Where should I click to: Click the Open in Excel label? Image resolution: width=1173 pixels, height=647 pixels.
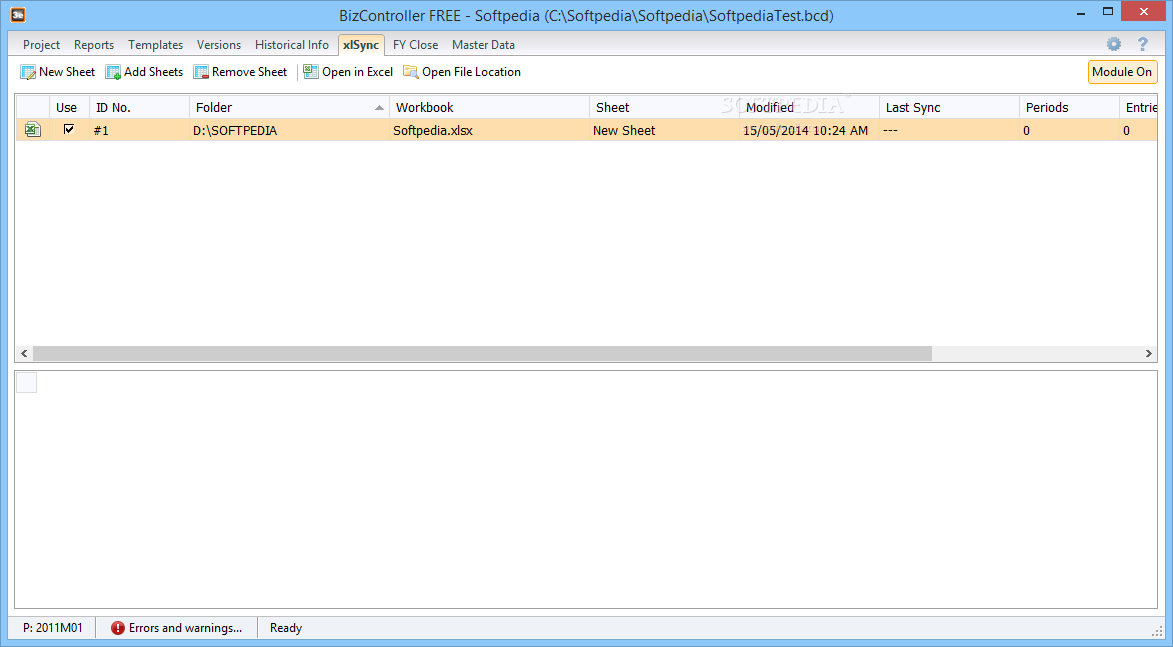(x=358, y=72)
